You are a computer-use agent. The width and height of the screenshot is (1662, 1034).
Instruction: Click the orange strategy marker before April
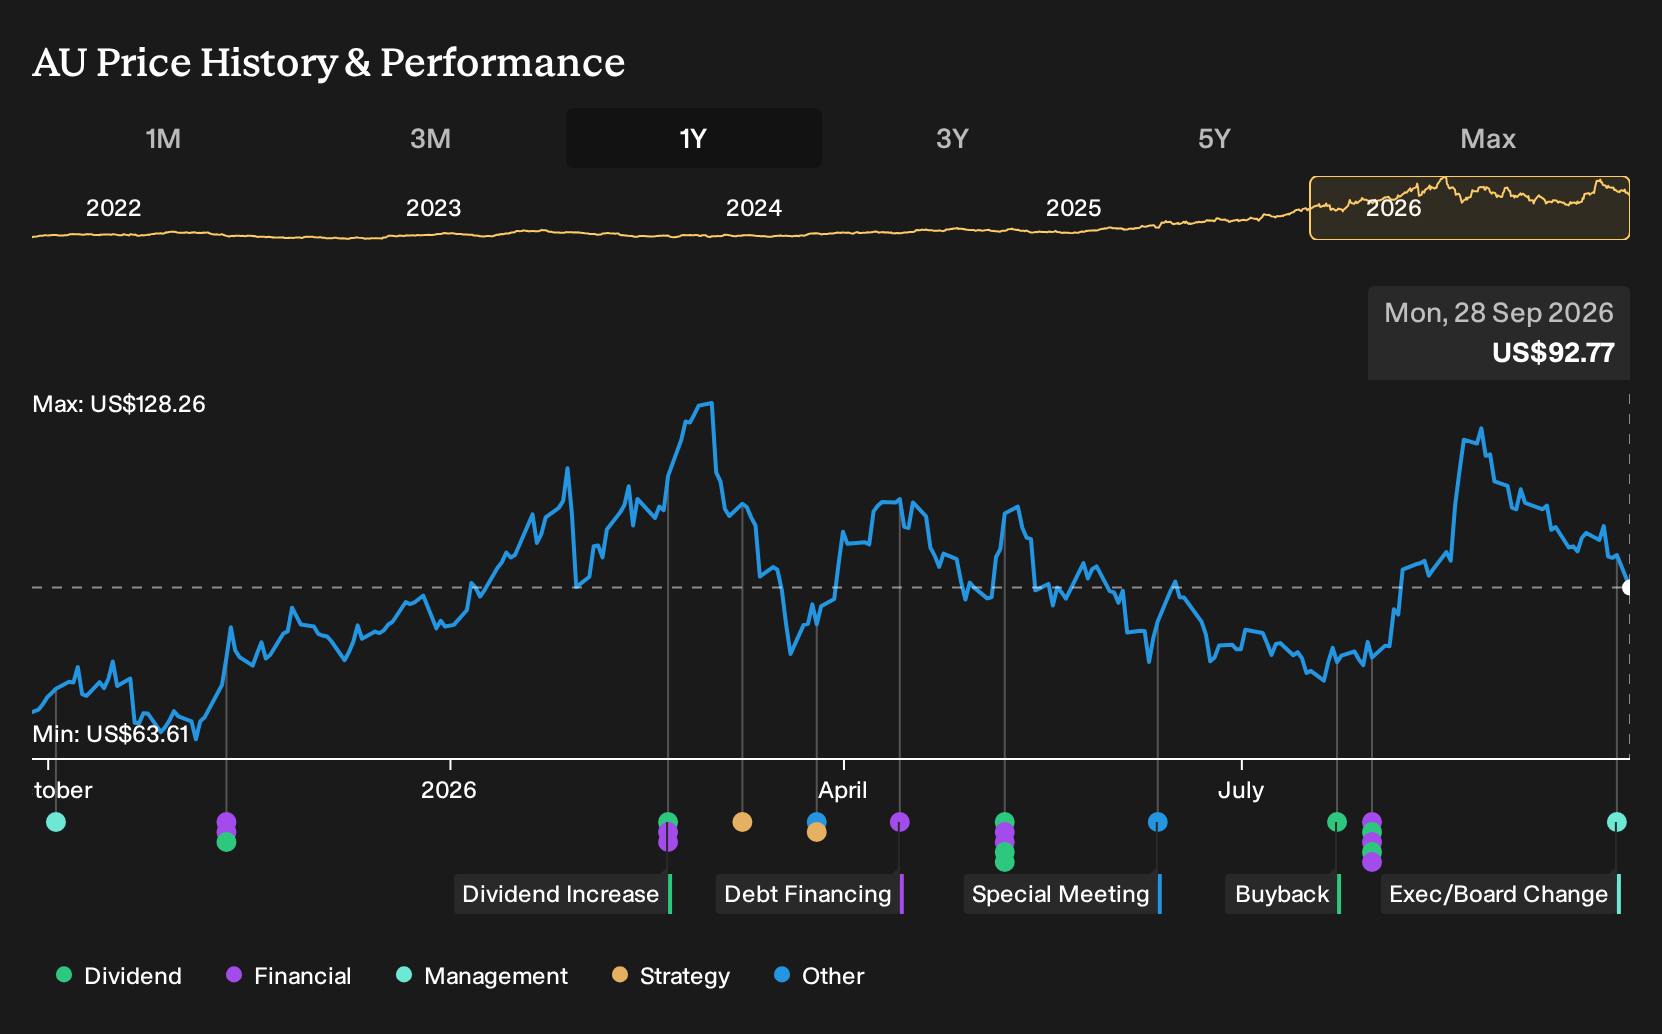click(x=742, y=822)
